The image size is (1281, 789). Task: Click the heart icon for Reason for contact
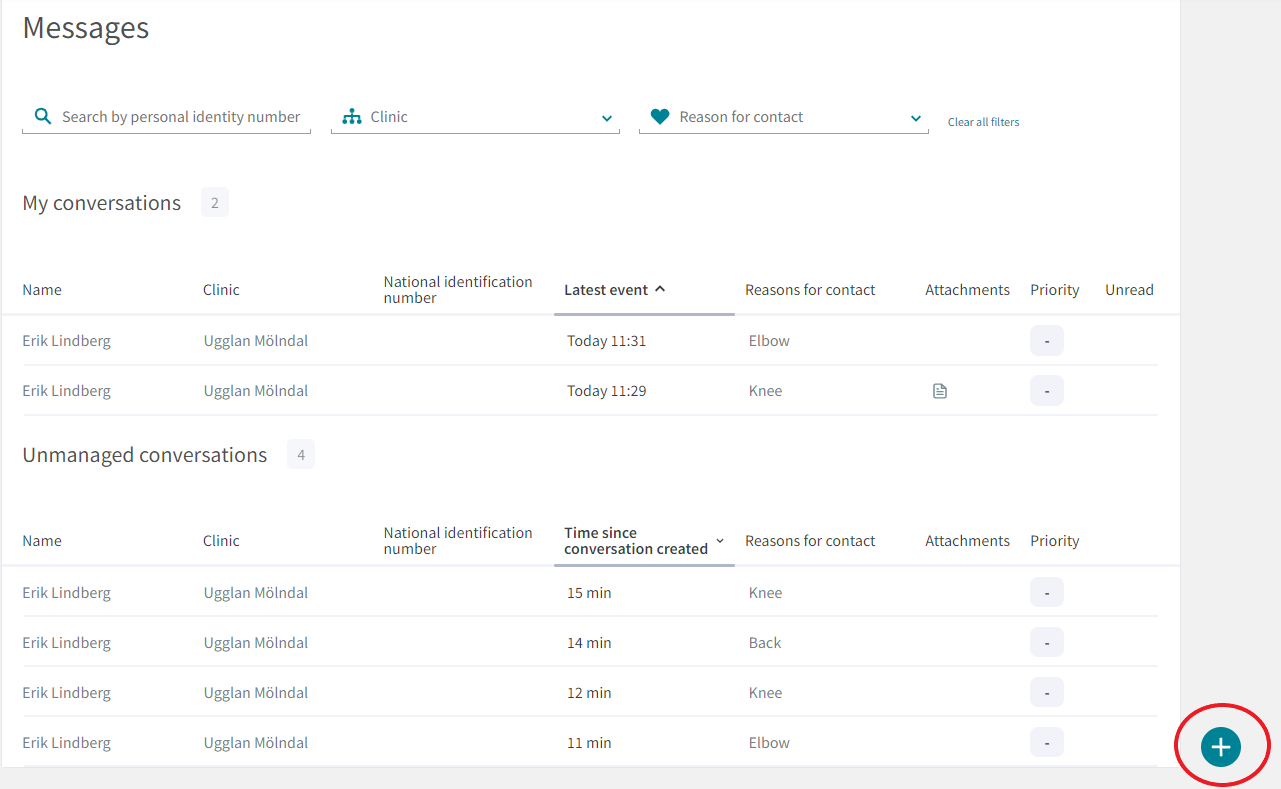click(x=659, y=117)
